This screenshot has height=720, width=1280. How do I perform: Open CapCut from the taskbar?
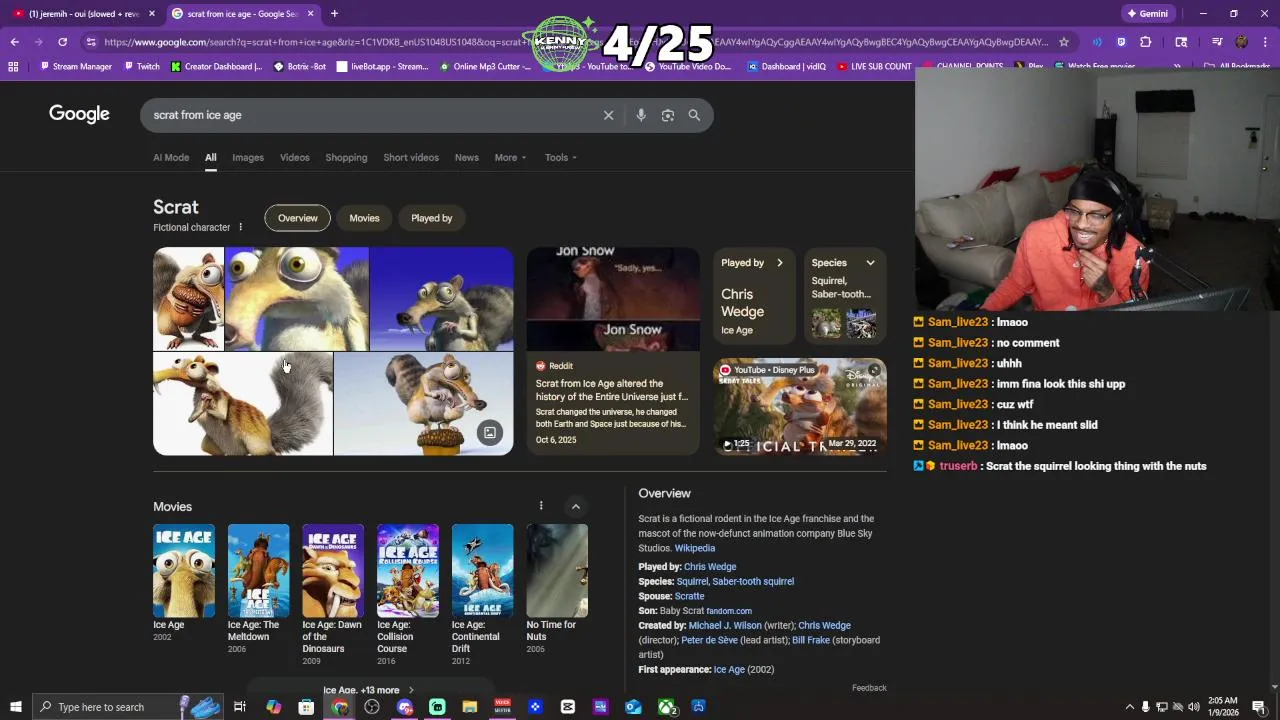[568, 707]
